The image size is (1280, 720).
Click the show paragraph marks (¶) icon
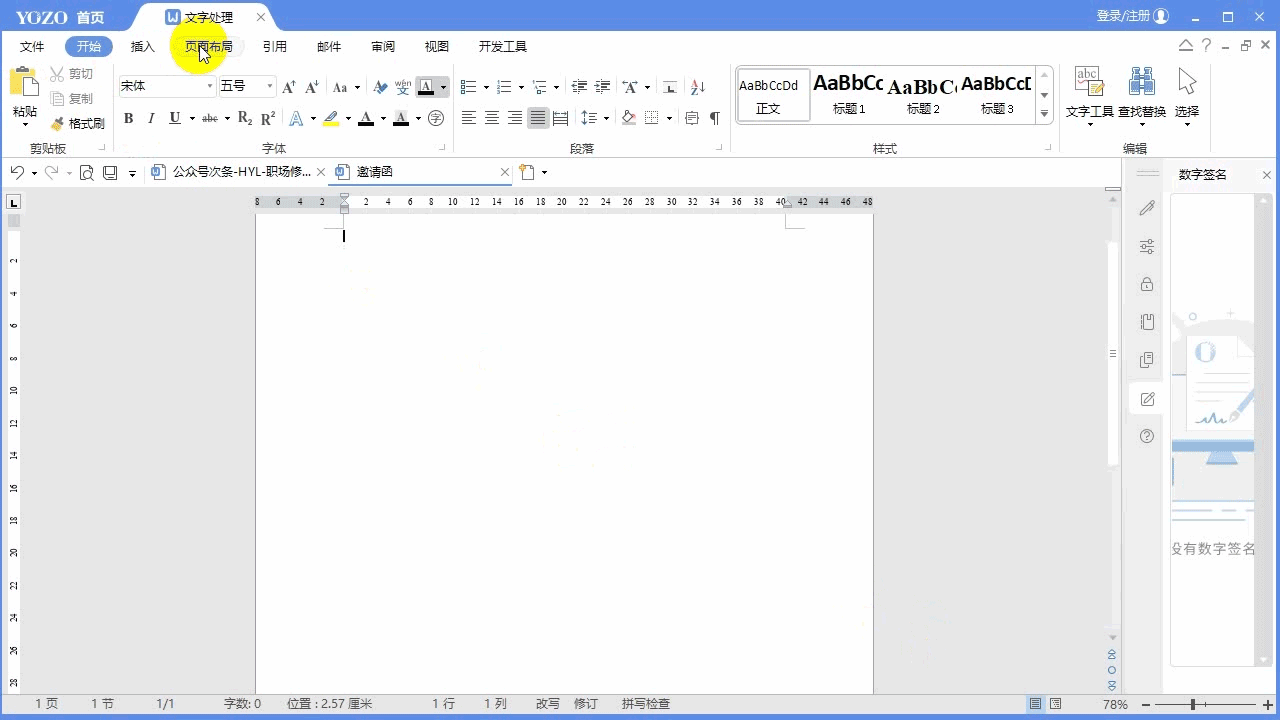pos(714,118)
